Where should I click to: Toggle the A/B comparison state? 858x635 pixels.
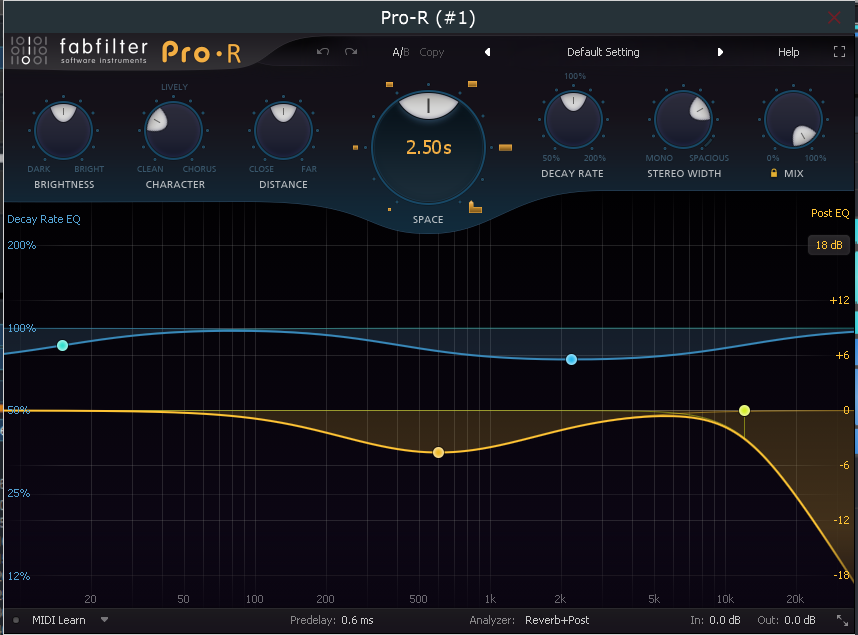coord(401,52)
